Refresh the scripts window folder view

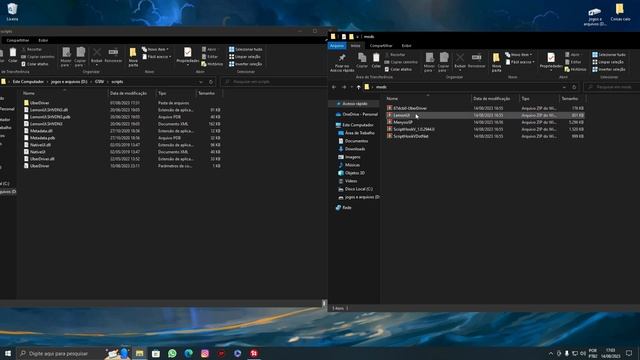211,82
